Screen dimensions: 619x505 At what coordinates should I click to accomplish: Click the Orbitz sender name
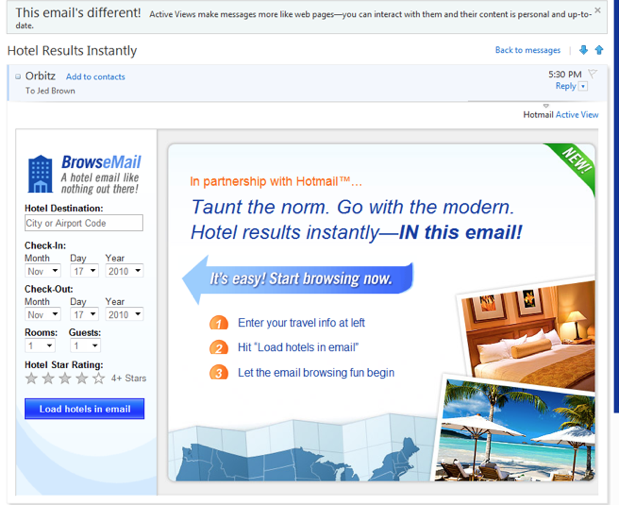(x=40, y=76)
